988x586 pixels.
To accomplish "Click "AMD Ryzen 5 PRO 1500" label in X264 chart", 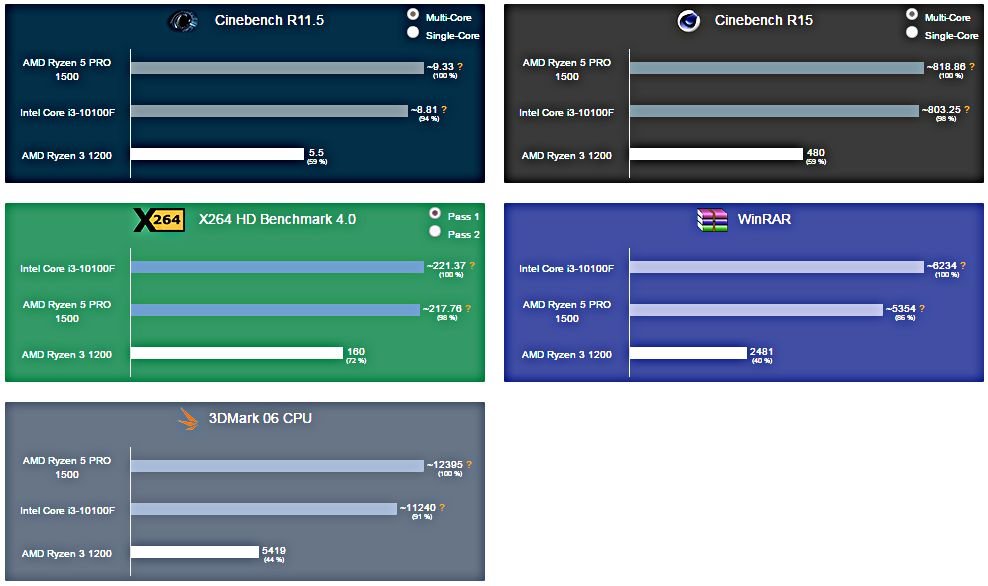I will tap(67, 311).
